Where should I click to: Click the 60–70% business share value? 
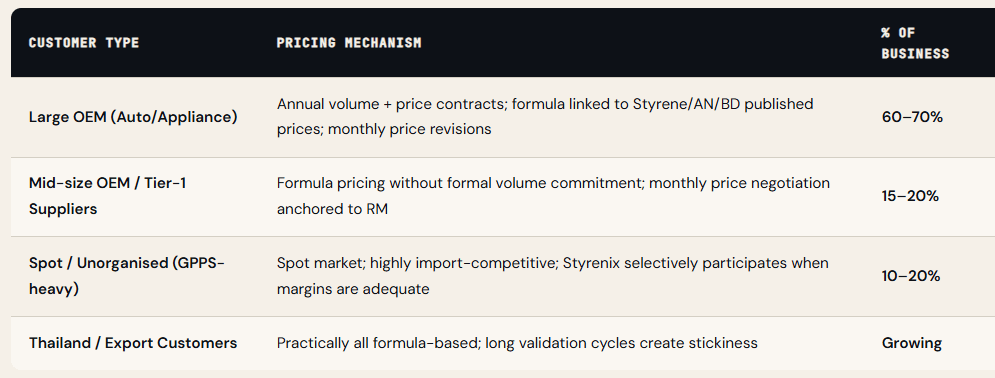[913, 117]
